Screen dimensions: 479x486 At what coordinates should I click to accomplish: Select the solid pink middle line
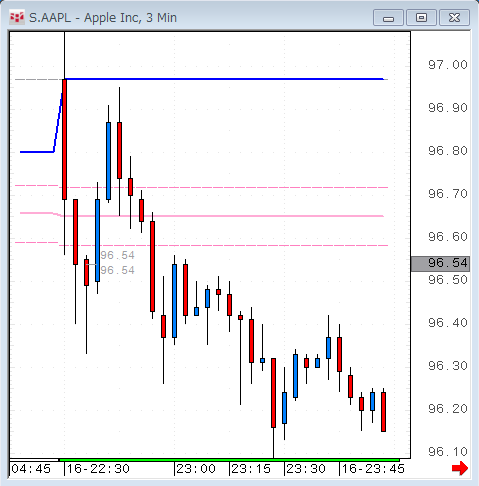(x=223, y=216)
